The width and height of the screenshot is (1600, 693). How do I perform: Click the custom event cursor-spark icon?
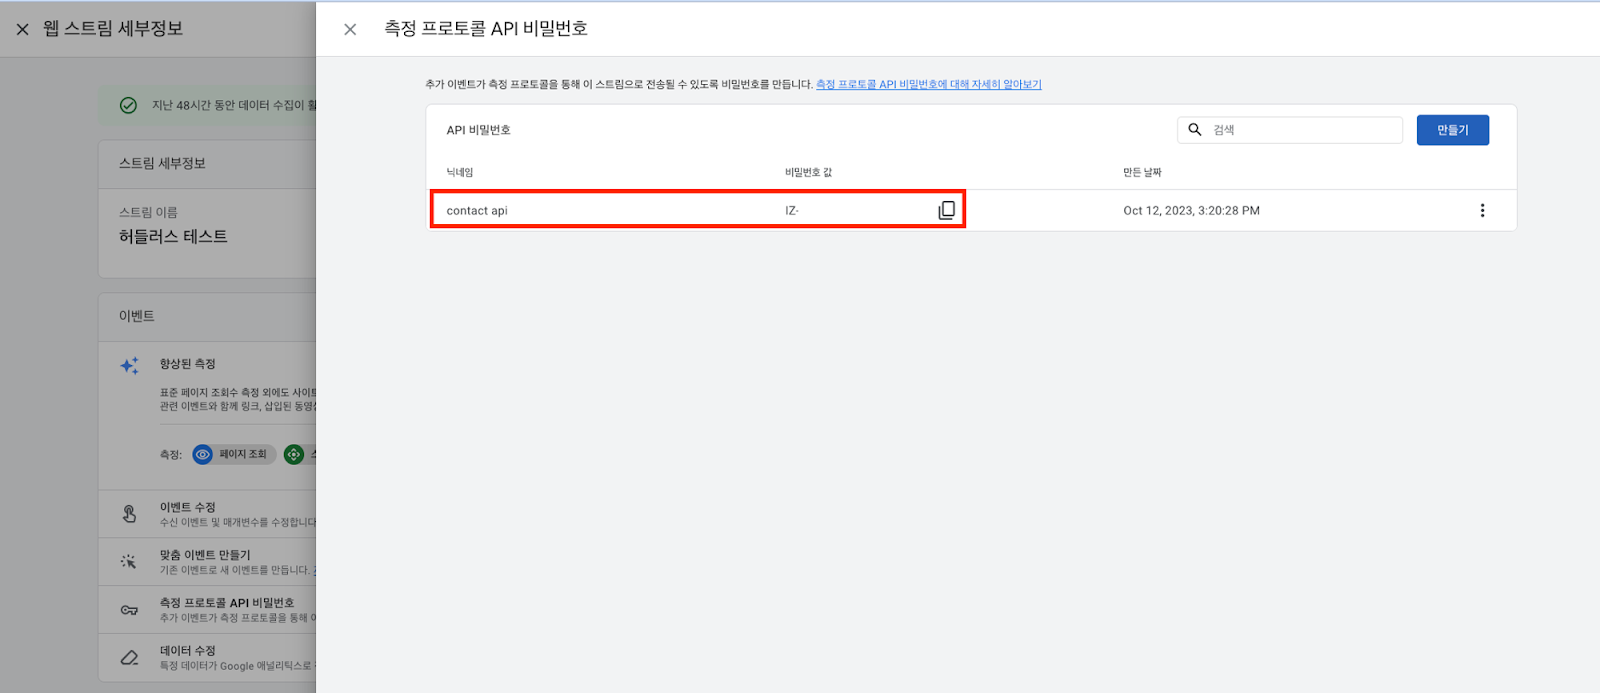click(129, 562)
